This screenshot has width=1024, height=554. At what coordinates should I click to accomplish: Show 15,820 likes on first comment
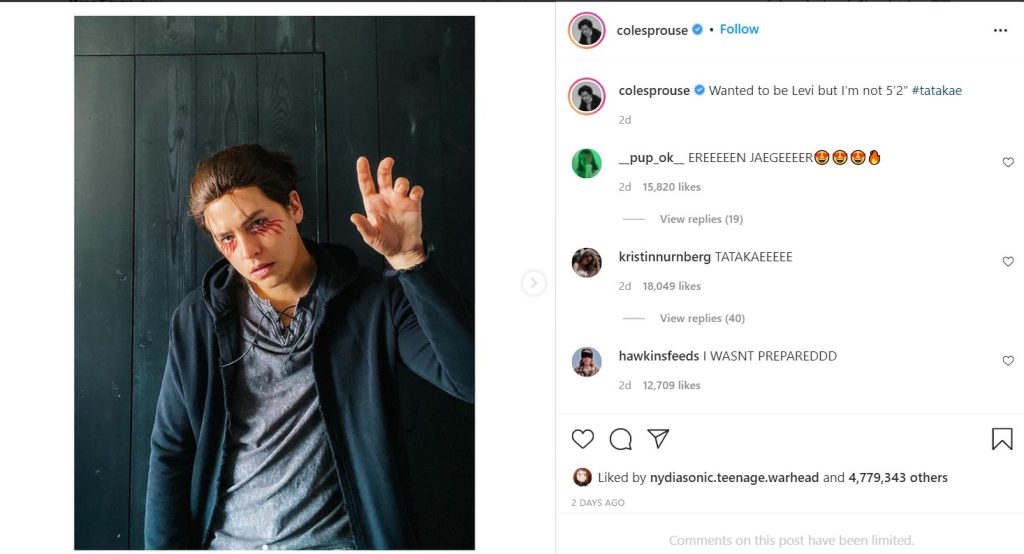pos(670,187)
